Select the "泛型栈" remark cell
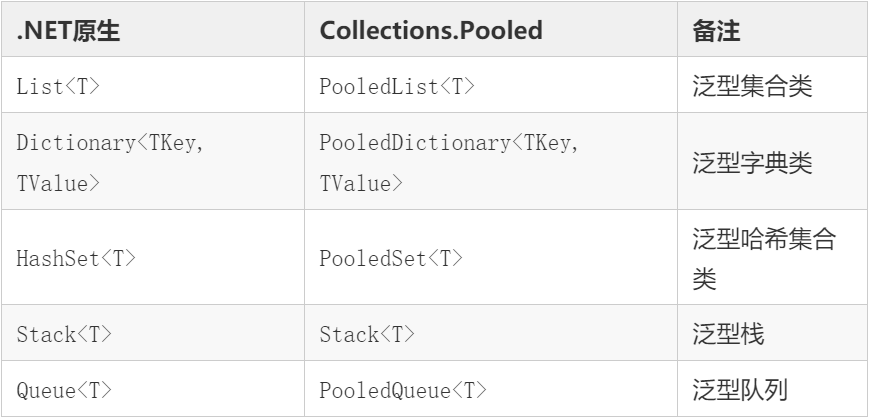 [728, 335]
